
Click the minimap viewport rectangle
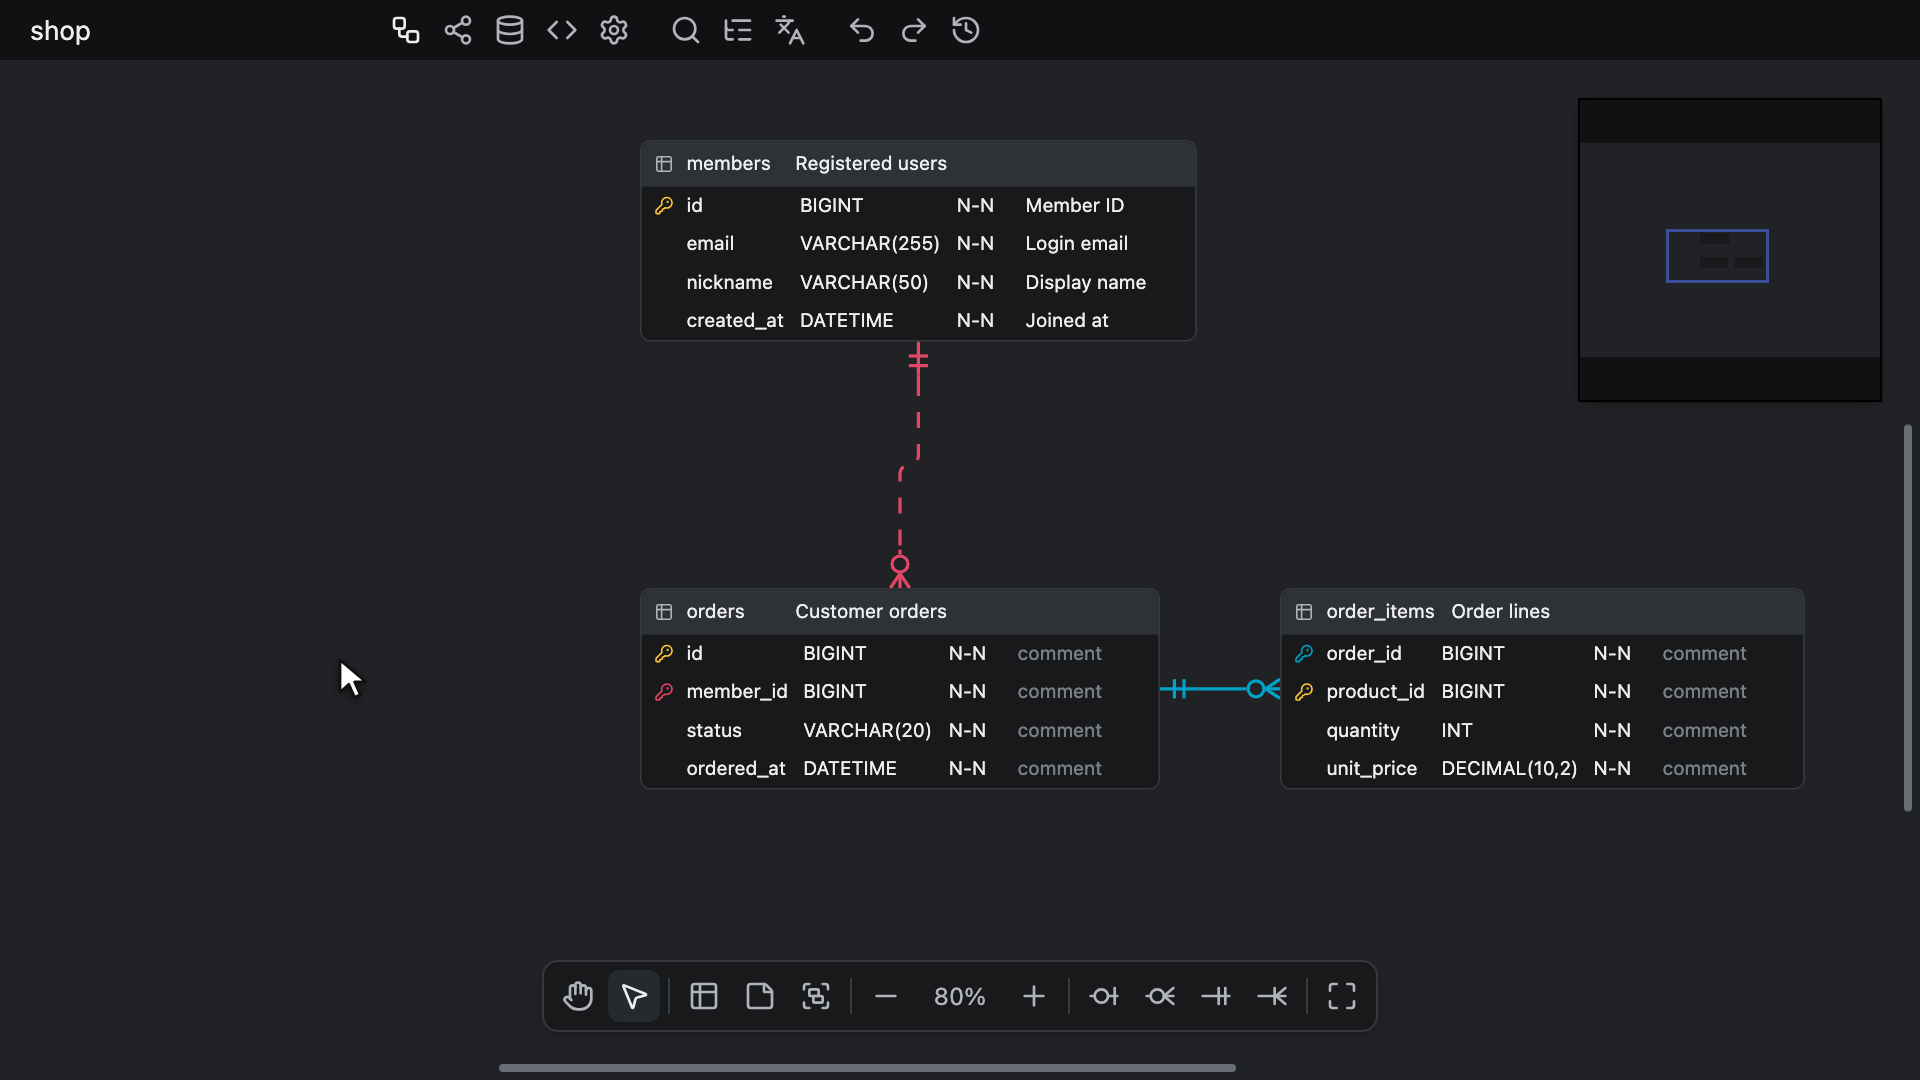point(1717,256)
